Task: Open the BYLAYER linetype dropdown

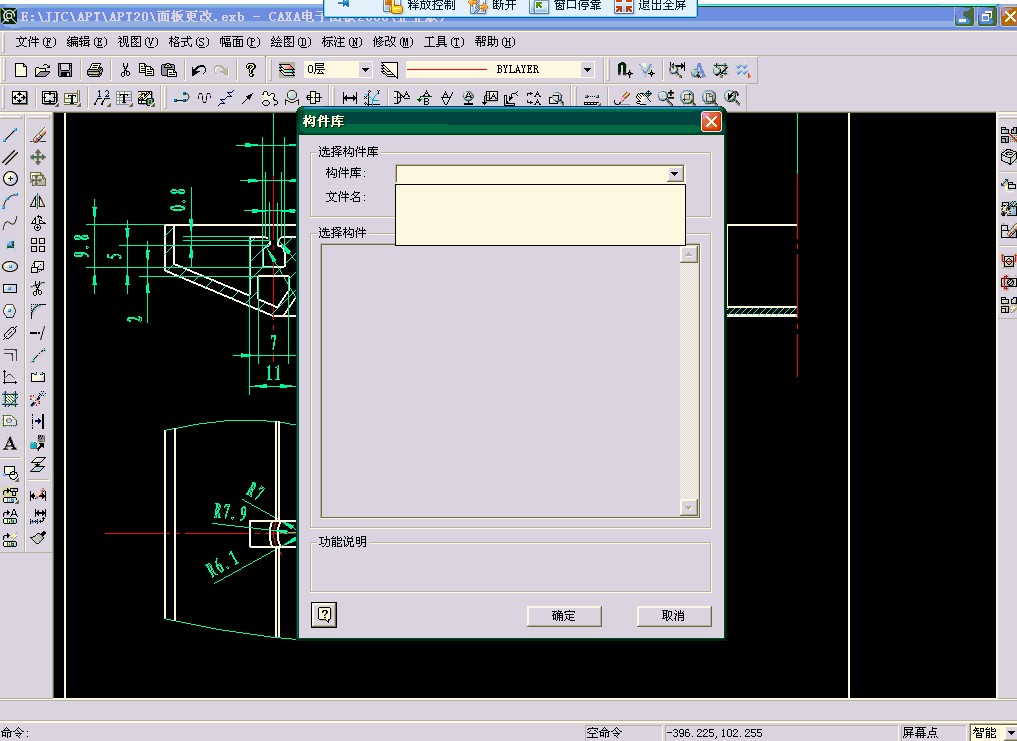Action: (587, 70)
